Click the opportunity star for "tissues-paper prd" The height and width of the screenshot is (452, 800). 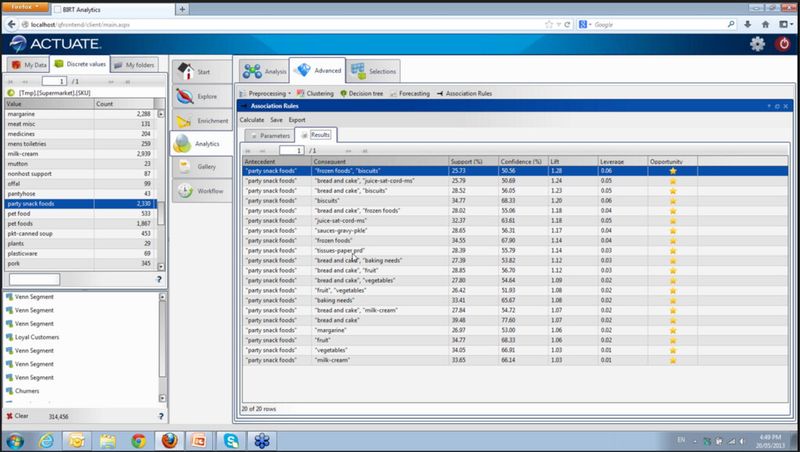pyautogui.click(x=673, y=250)
